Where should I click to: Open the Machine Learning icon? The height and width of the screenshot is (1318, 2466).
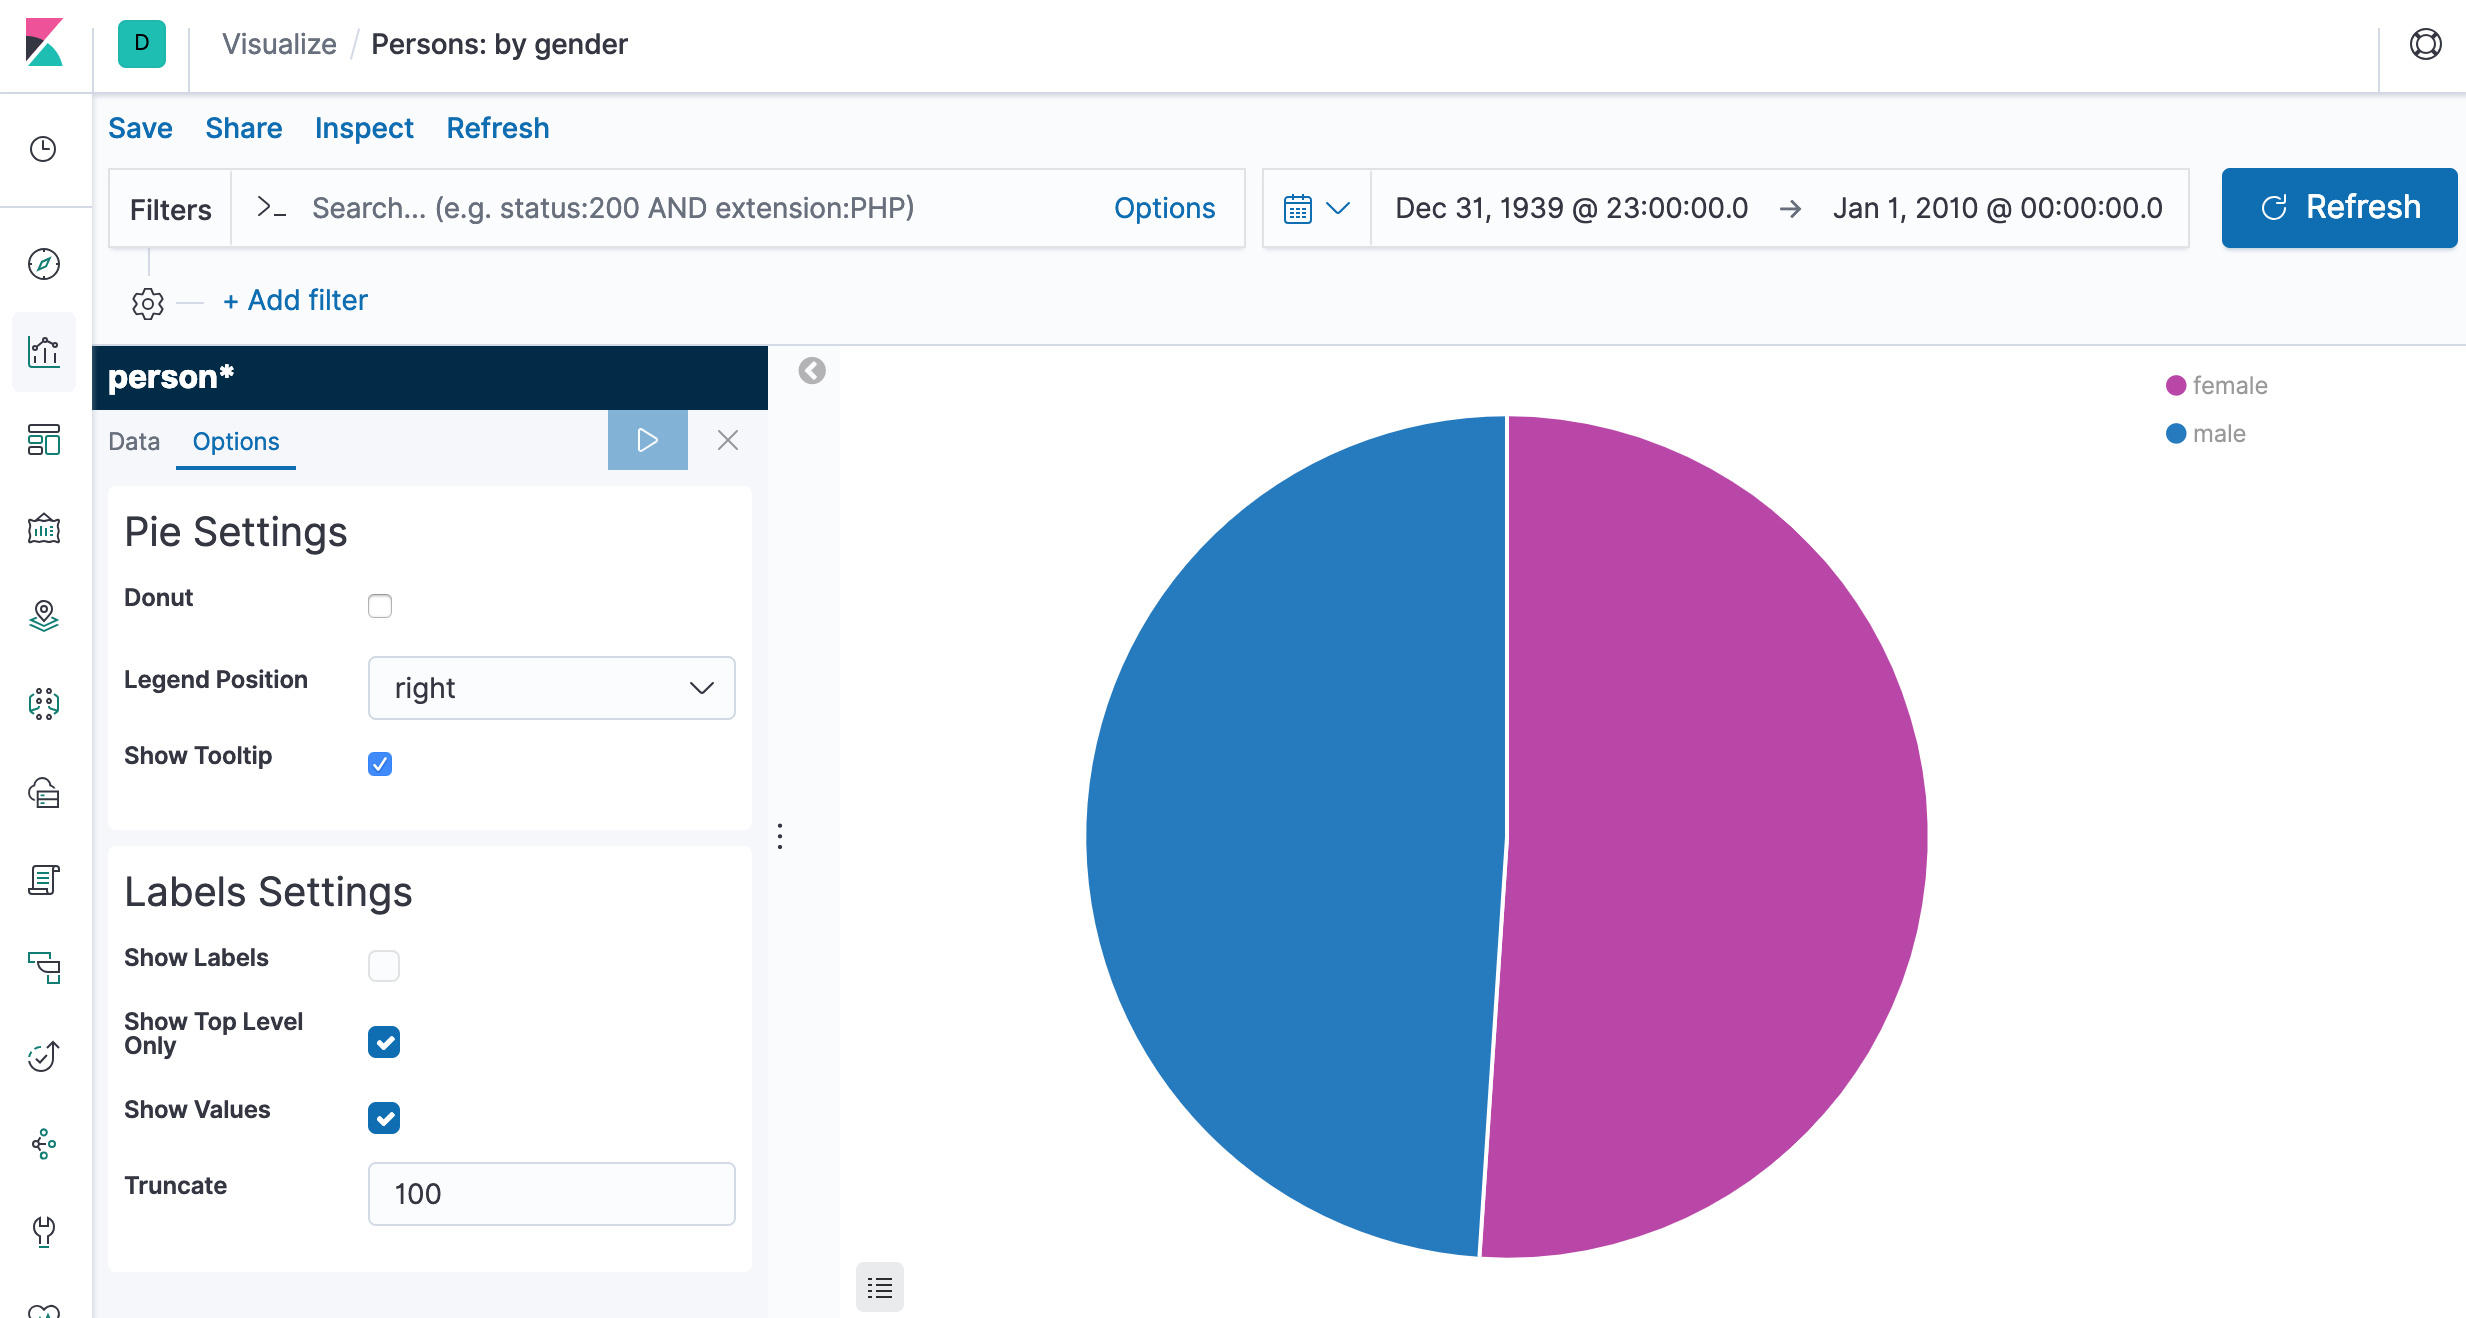pyautogui.click(x=44, y=704)
